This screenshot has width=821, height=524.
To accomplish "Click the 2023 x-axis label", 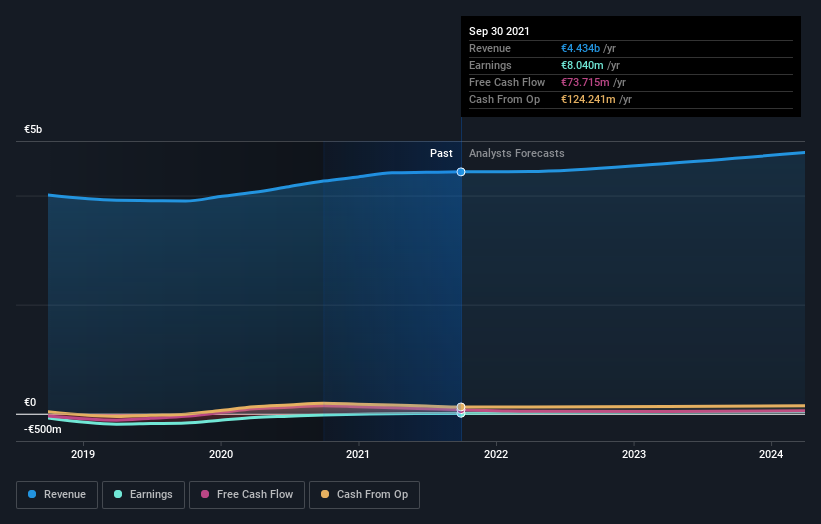I will click(x=634, y=454).
